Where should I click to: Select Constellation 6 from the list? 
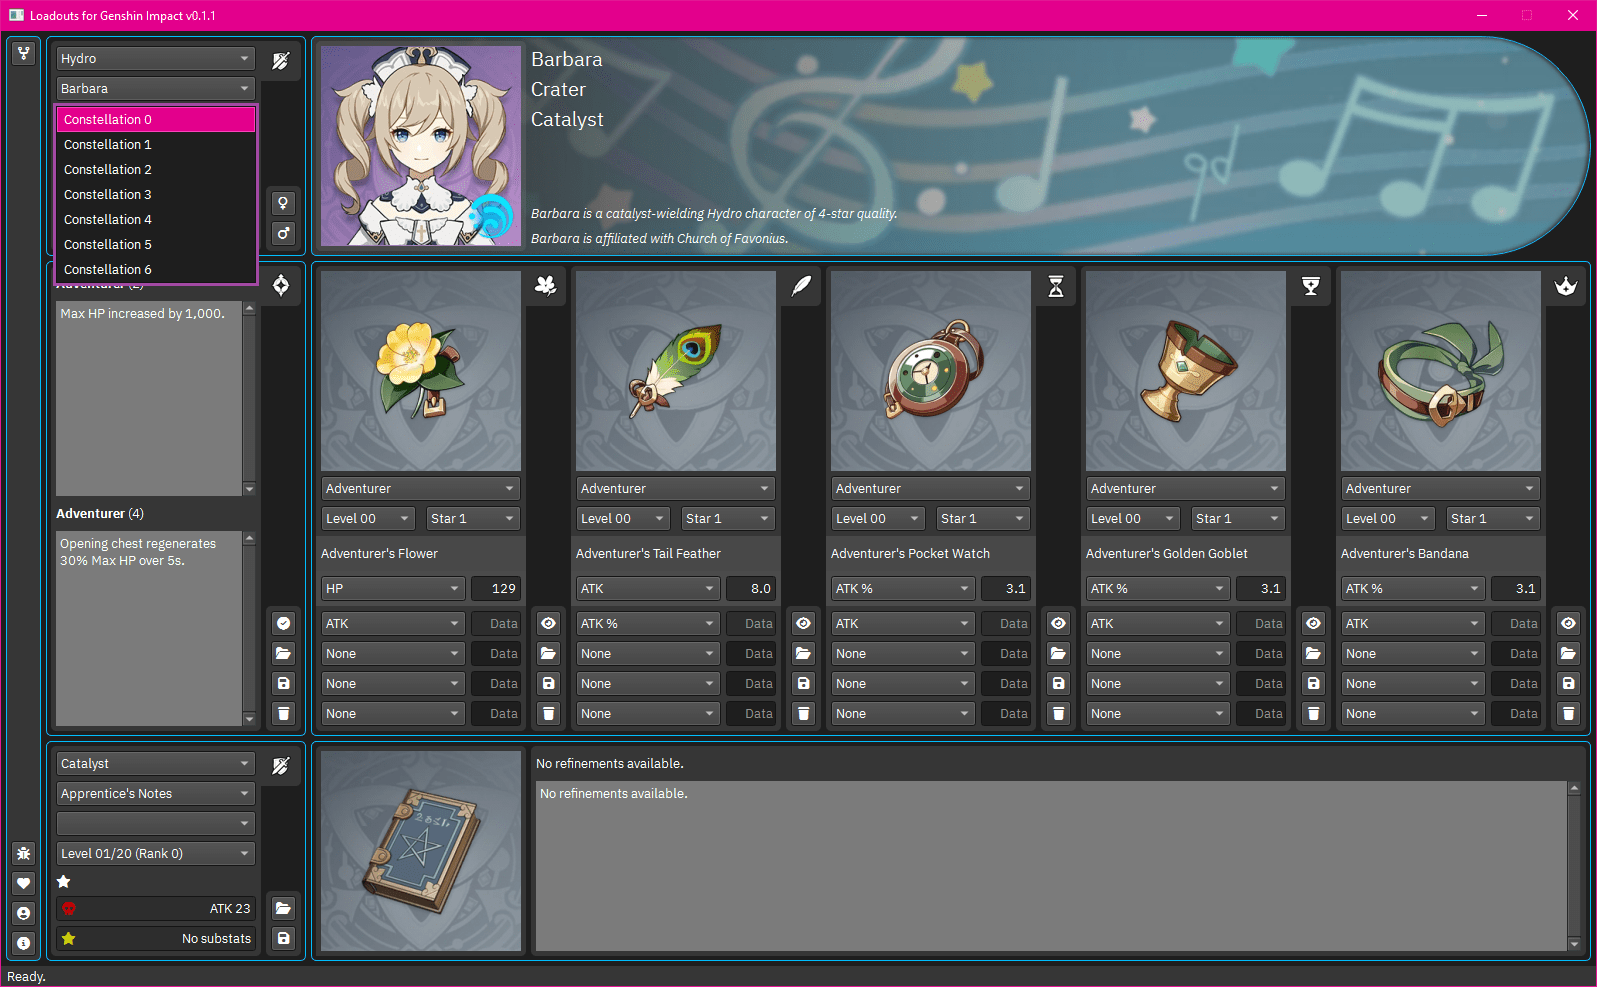pyautogui.click(x=156, y=270)
